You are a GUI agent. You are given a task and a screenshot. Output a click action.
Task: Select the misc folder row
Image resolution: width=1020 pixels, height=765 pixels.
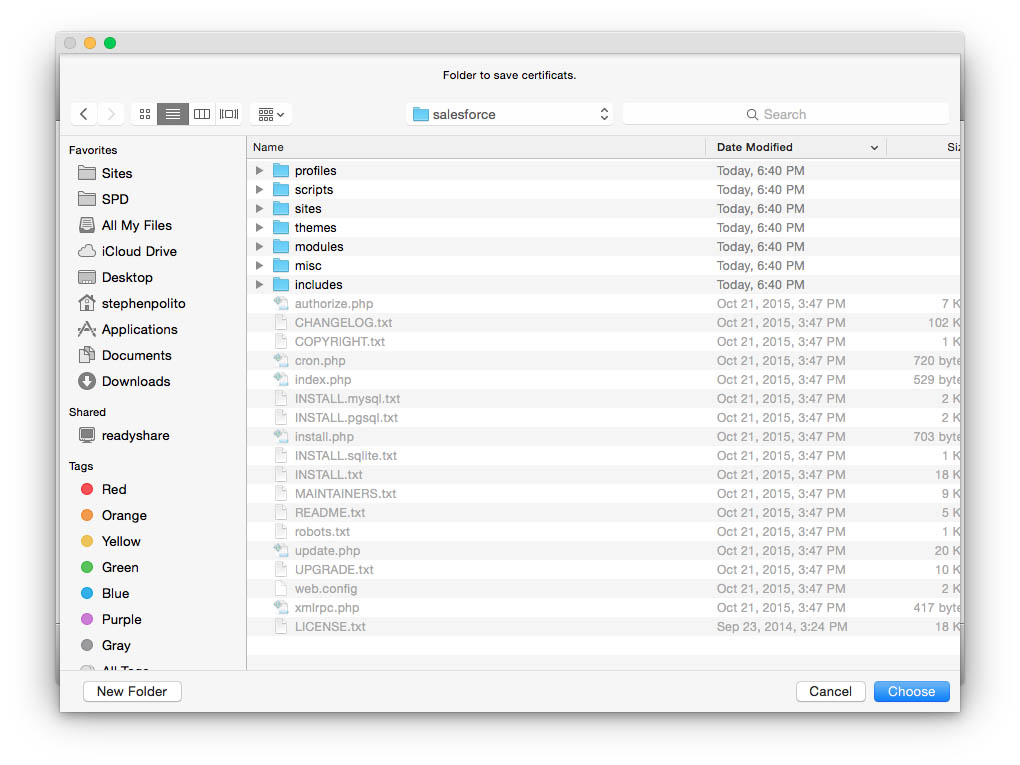point(603,265)
